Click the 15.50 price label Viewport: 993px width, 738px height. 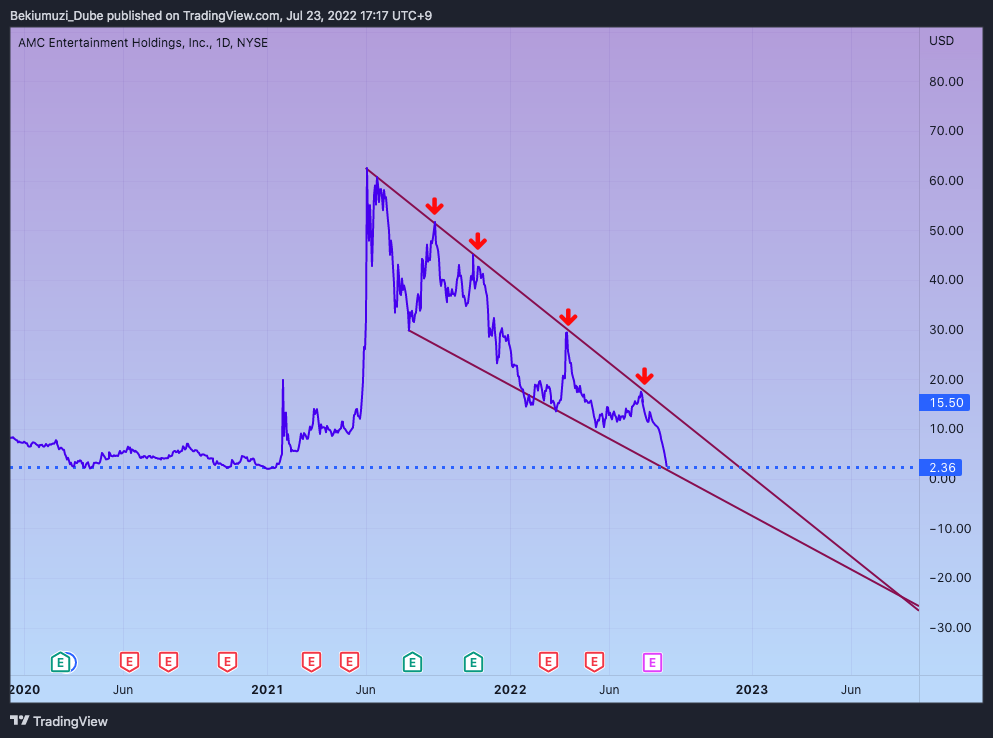tap(945, 403)
